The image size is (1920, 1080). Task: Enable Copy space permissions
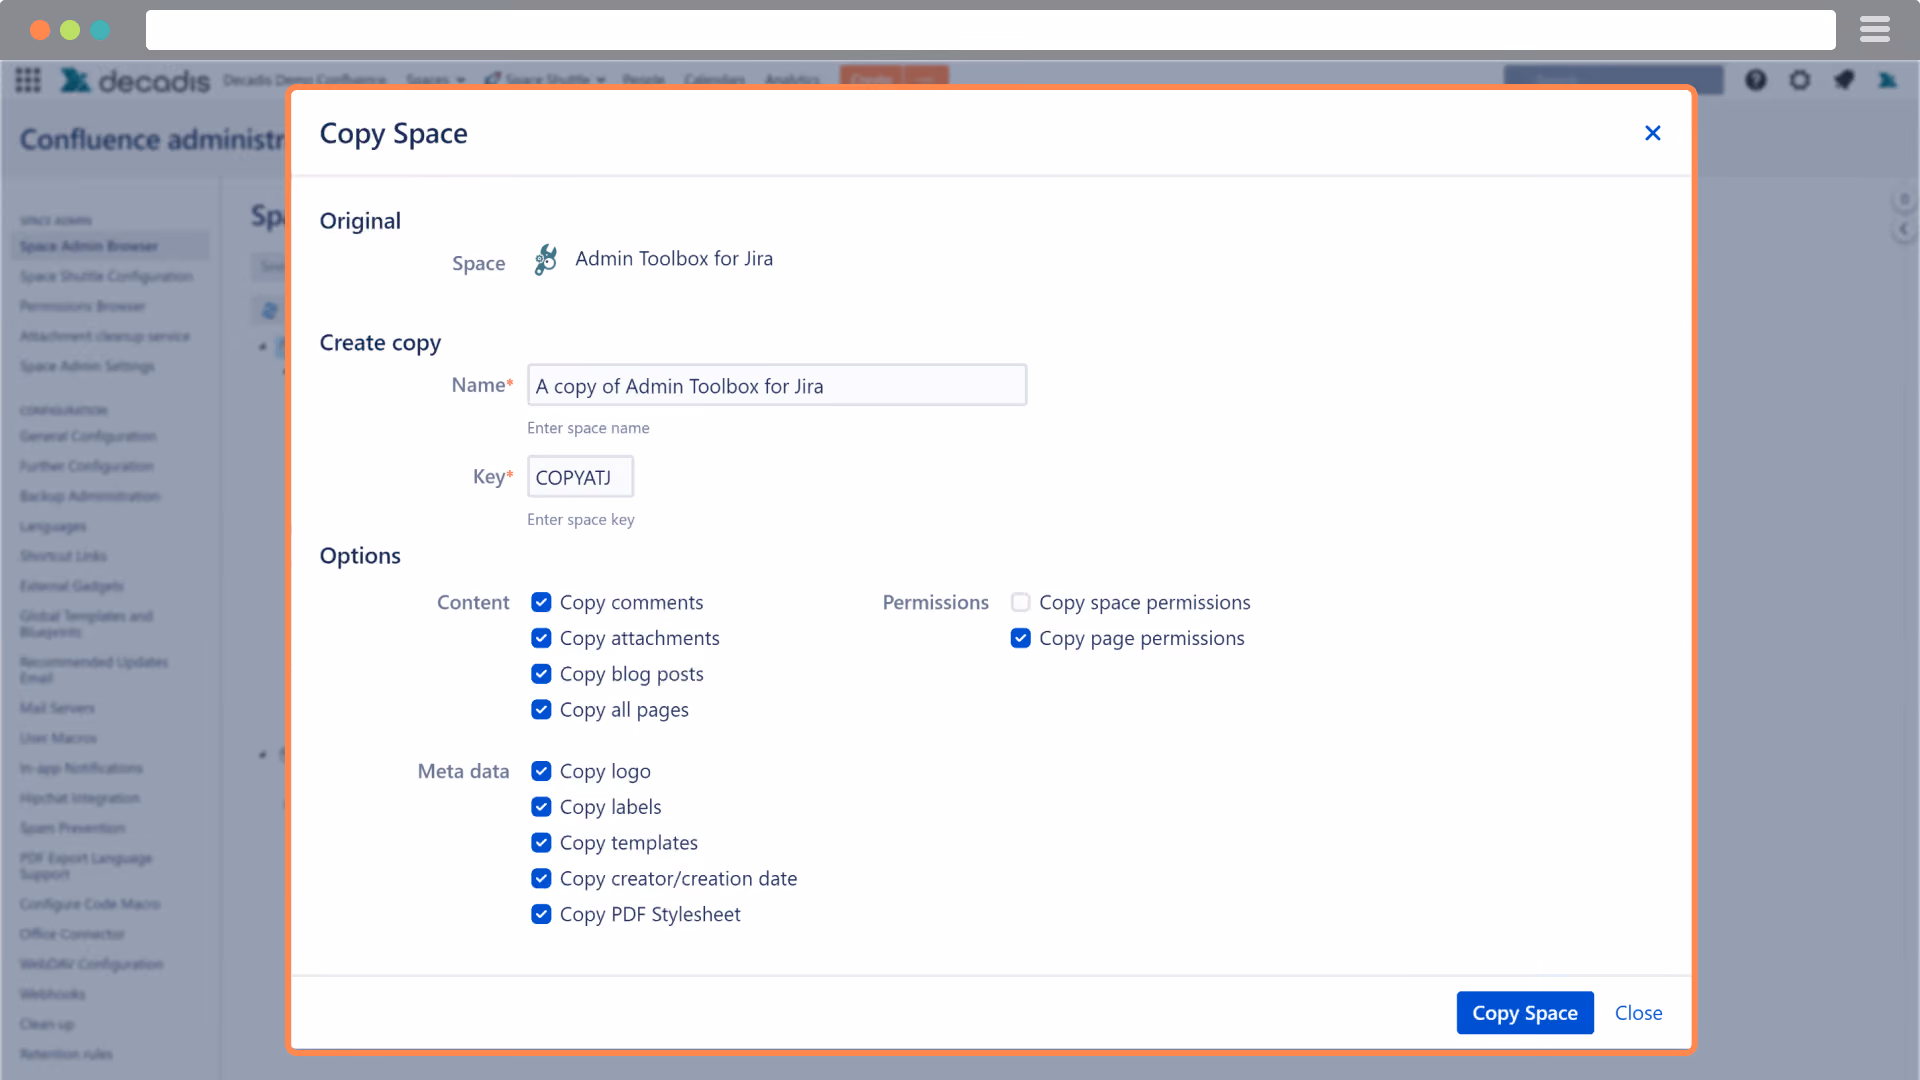(x=1020, y=602)
